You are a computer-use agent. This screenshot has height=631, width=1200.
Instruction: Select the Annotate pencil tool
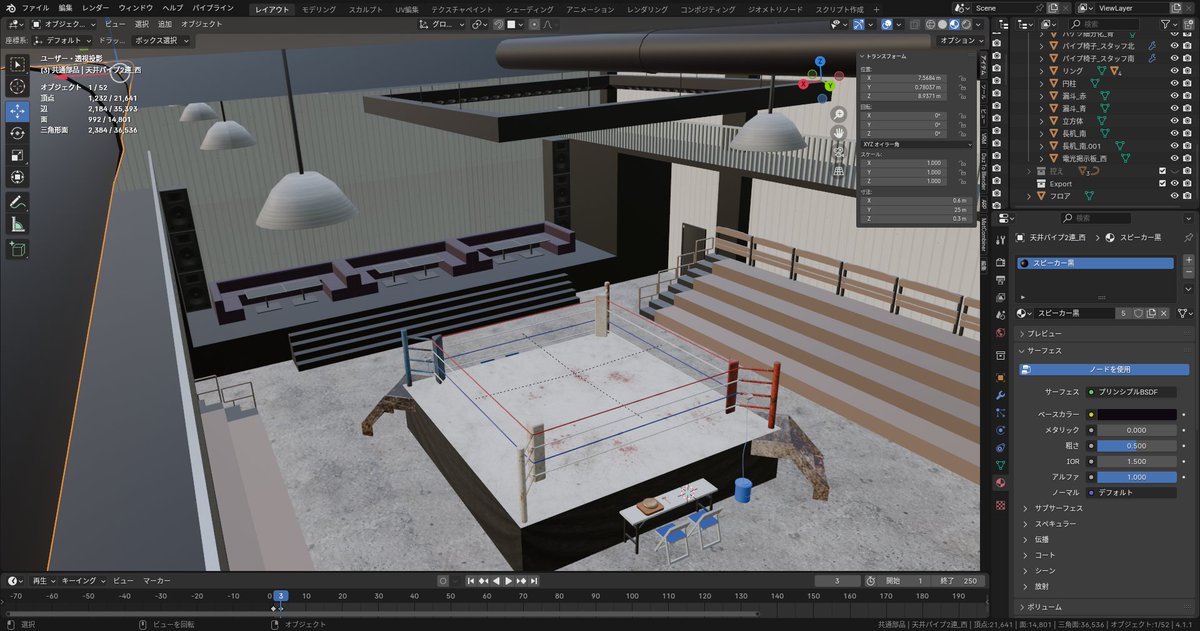[x=18, y=203]
